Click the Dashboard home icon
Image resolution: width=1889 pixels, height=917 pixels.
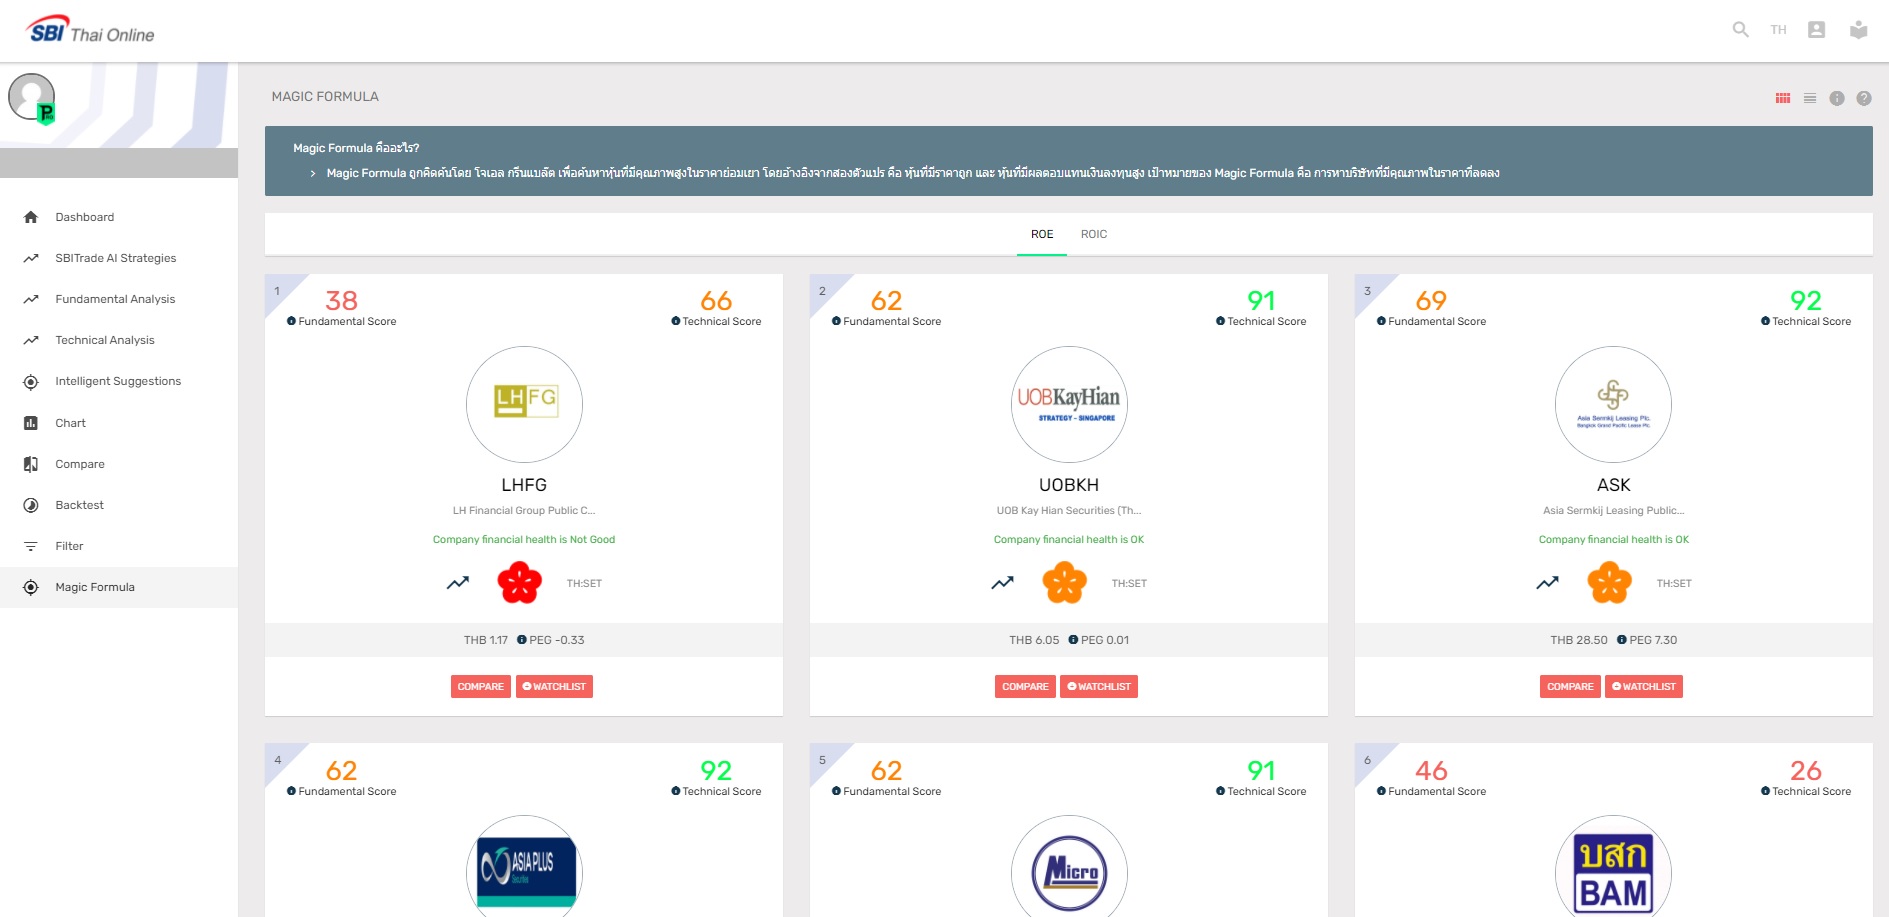pyautogui.click(x=31, y=217)
